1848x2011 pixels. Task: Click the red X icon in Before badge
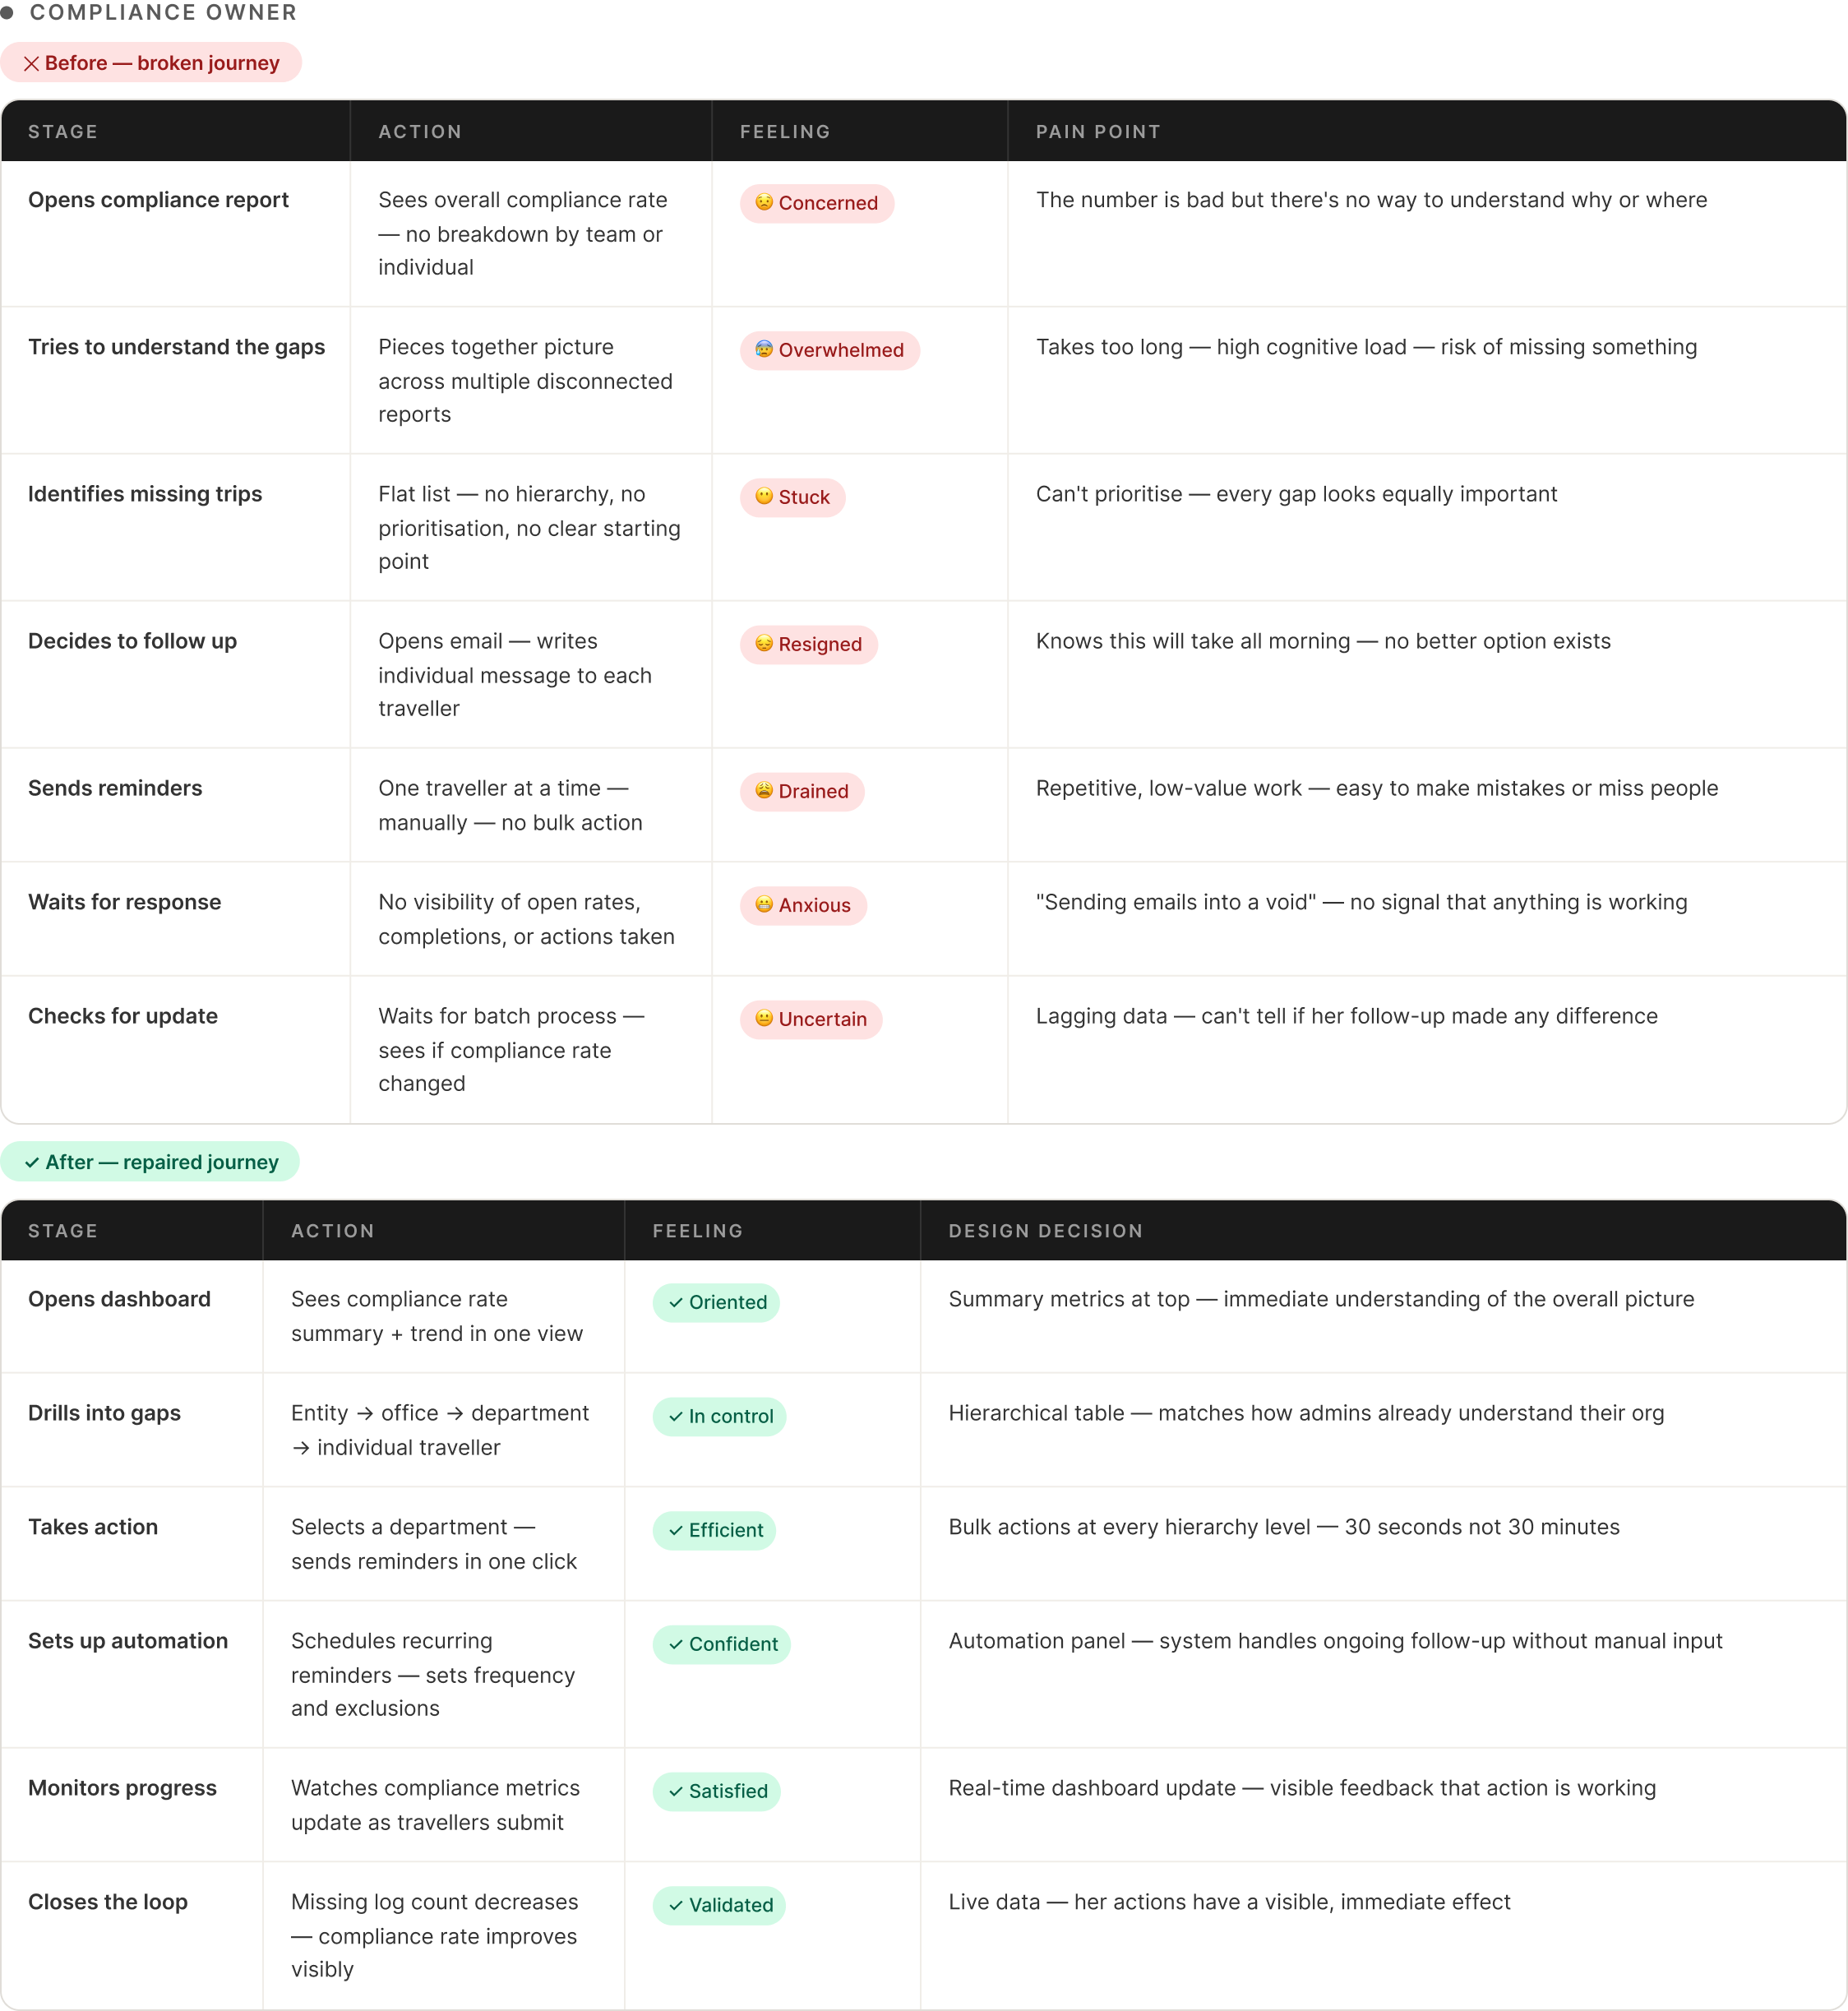(x=32, y=64)
